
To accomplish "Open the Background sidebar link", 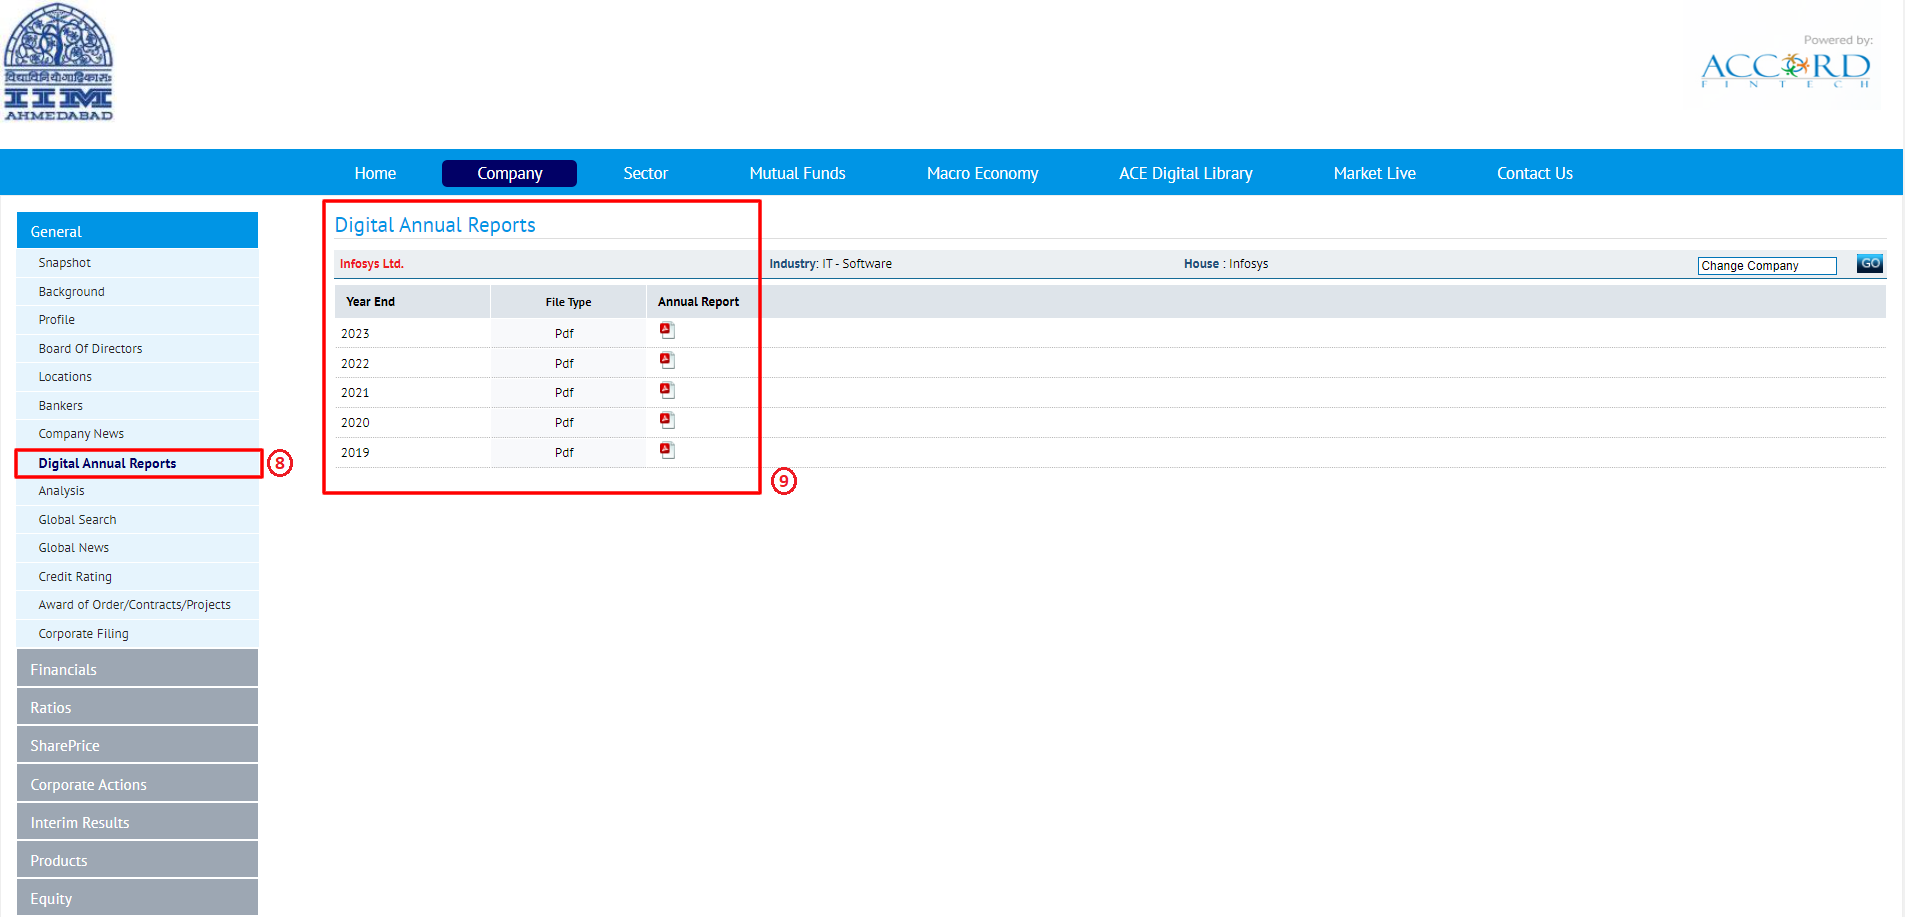I will pos(71,292).
